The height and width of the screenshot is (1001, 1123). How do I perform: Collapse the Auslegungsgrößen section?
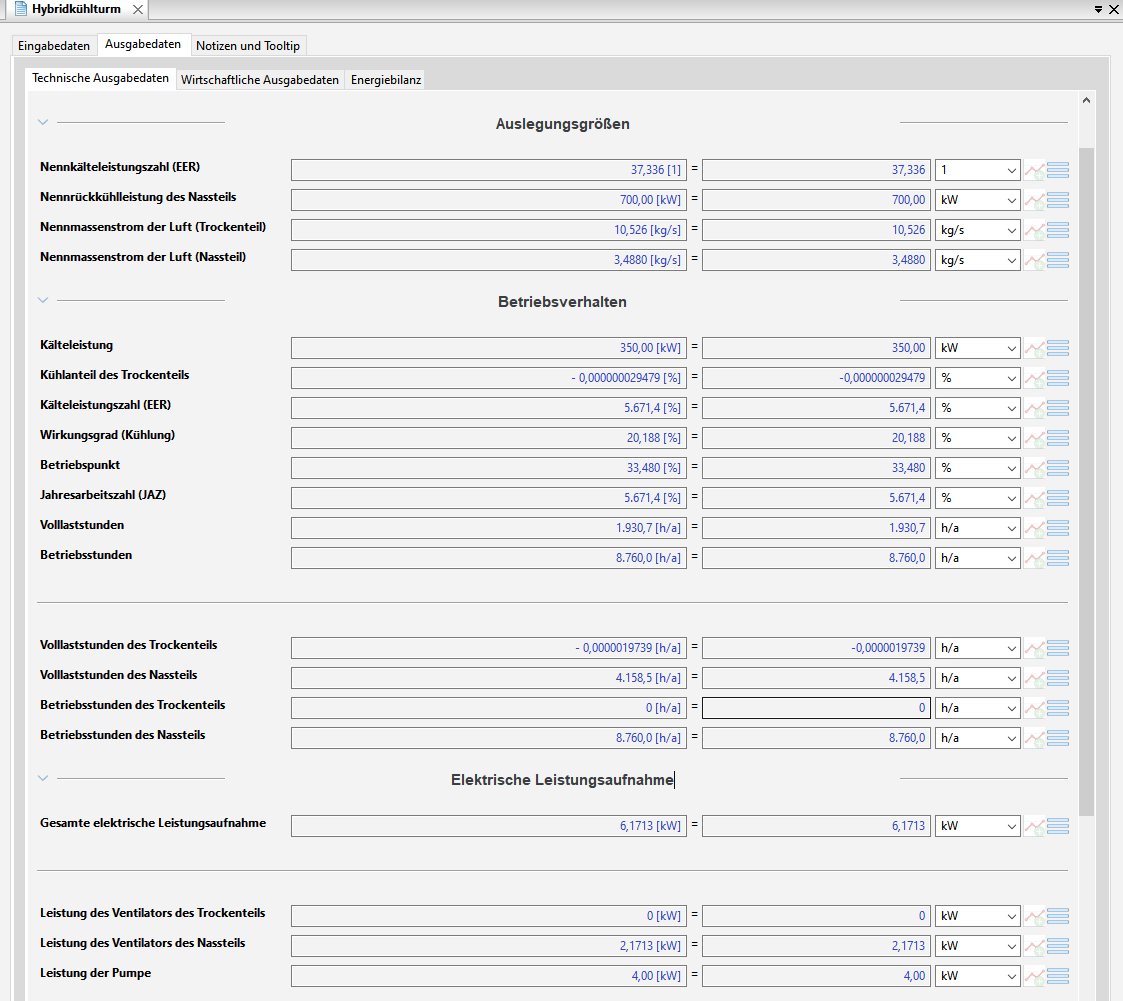(43, 122)
